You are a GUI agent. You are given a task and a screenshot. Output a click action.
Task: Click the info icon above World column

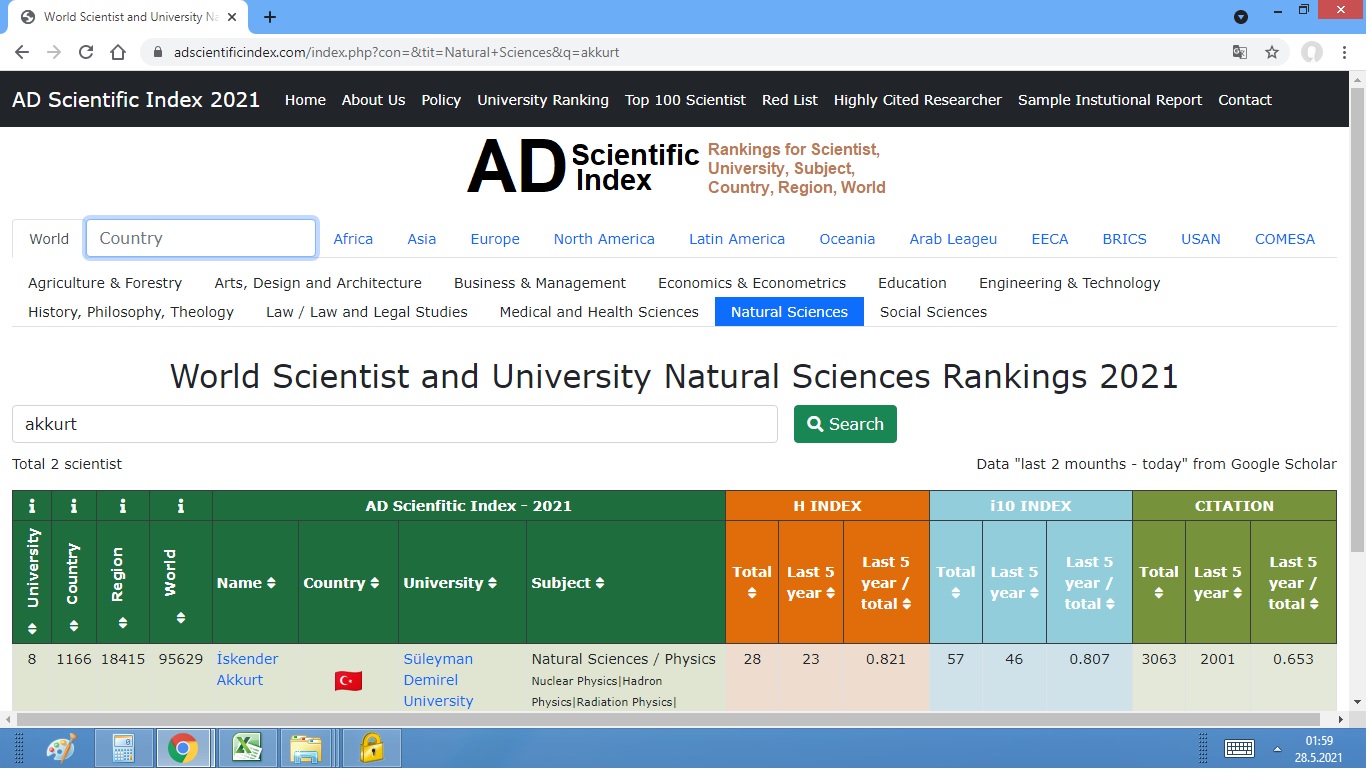click(180, 506)
